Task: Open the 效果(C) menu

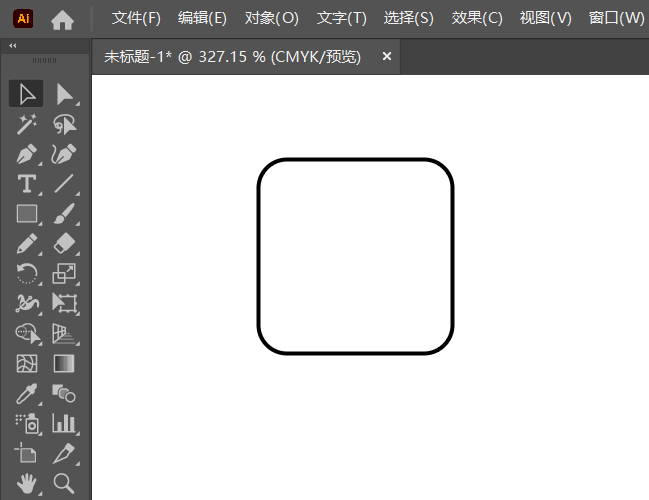Action: [x=477, y=18]
